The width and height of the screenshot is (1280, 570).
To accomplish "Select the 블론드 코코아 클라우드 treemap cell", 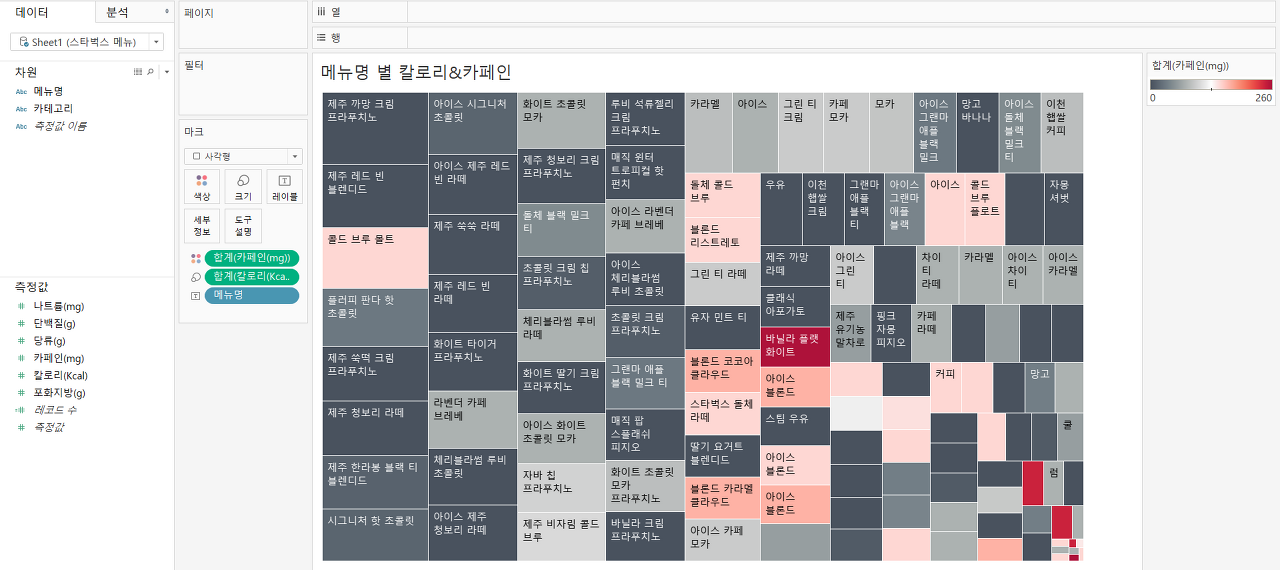I will pyautogui.click(x=722, y=370).
